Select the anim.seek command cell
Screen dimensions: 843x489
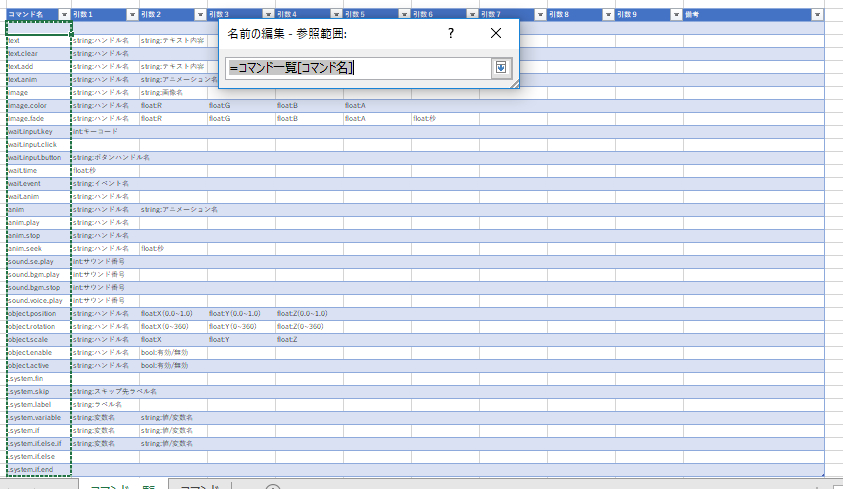click(39, 249)
